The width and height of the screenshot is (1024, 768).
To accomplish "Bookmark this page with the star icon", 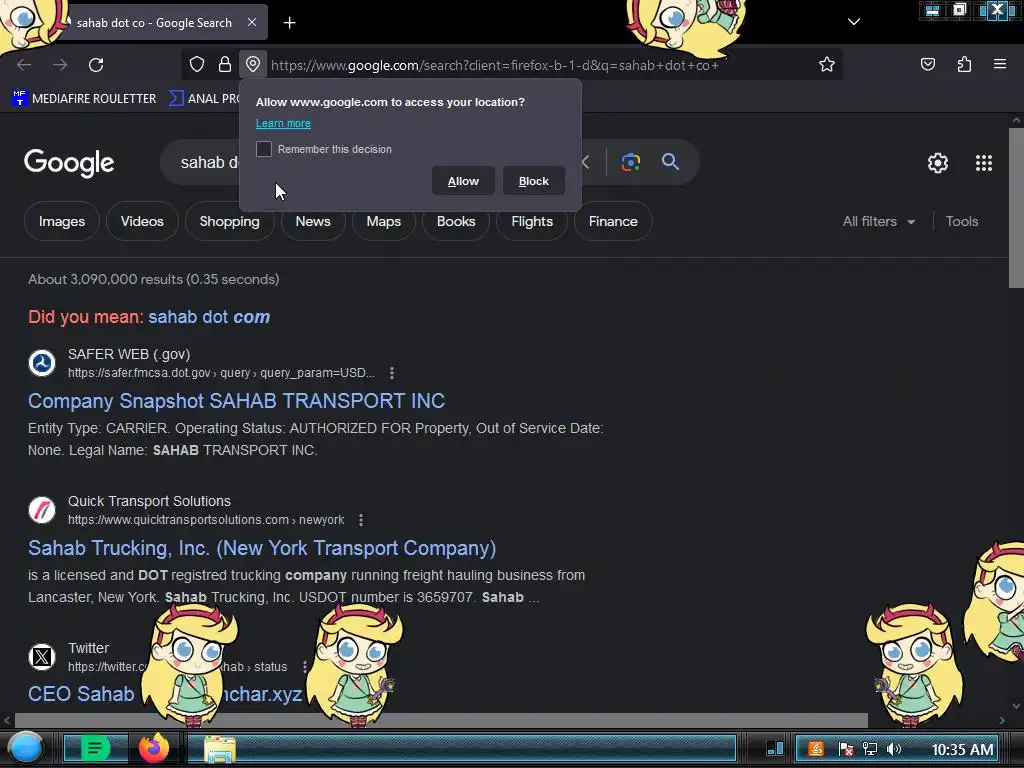I will coord(827,64).
